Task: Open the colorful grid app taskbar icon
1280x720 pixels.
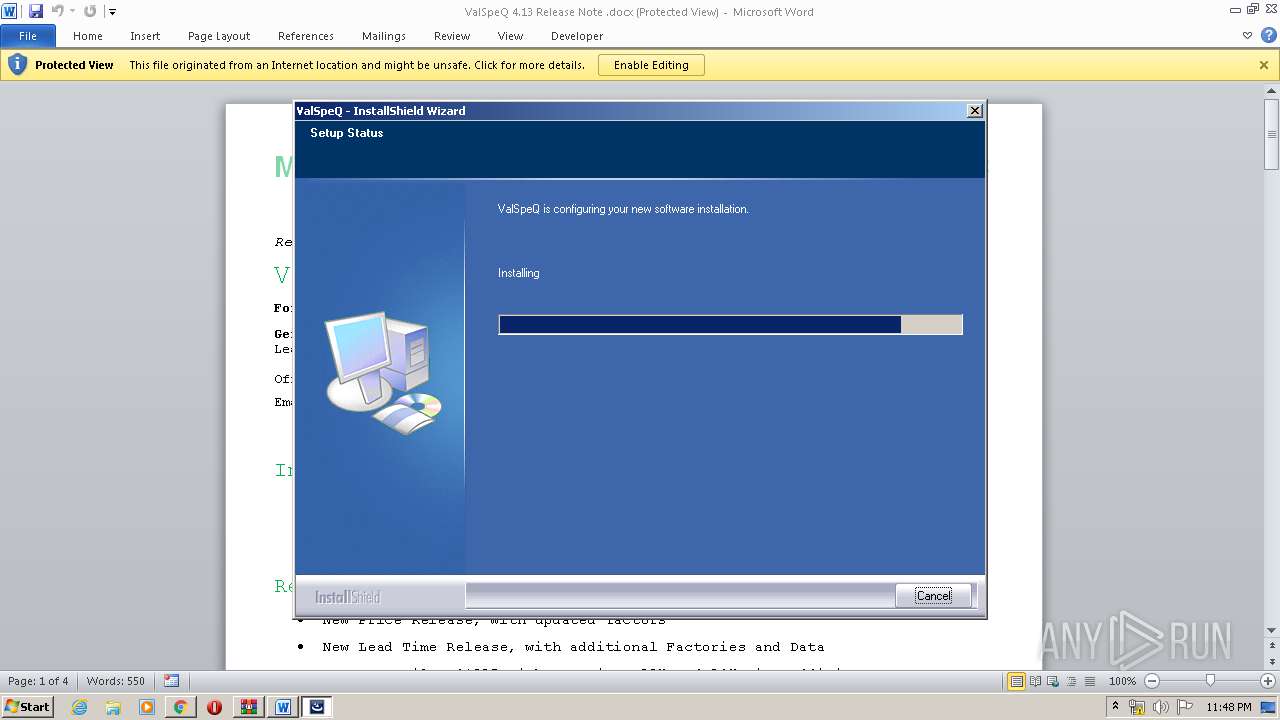Action: tap(249, 707)
